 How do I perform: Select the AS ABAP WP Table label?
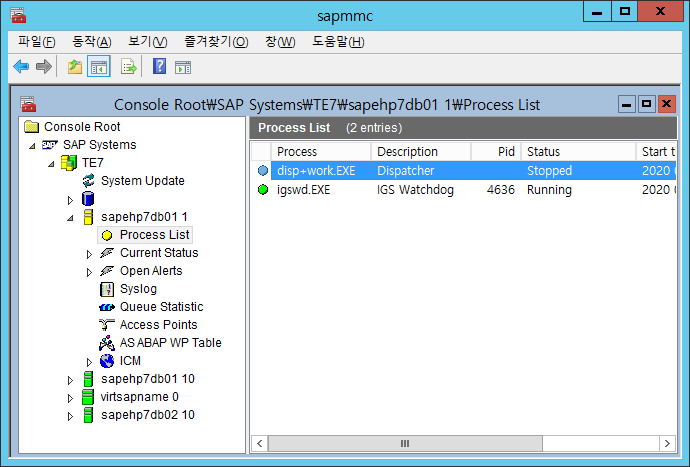point(171,343)
